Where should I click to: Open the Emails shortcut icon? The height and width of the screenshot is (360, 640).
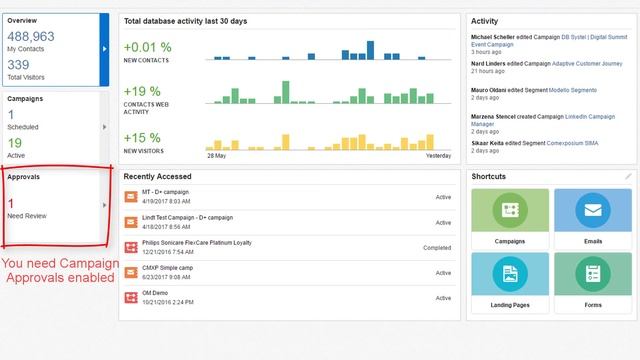(x=593, y=210)
